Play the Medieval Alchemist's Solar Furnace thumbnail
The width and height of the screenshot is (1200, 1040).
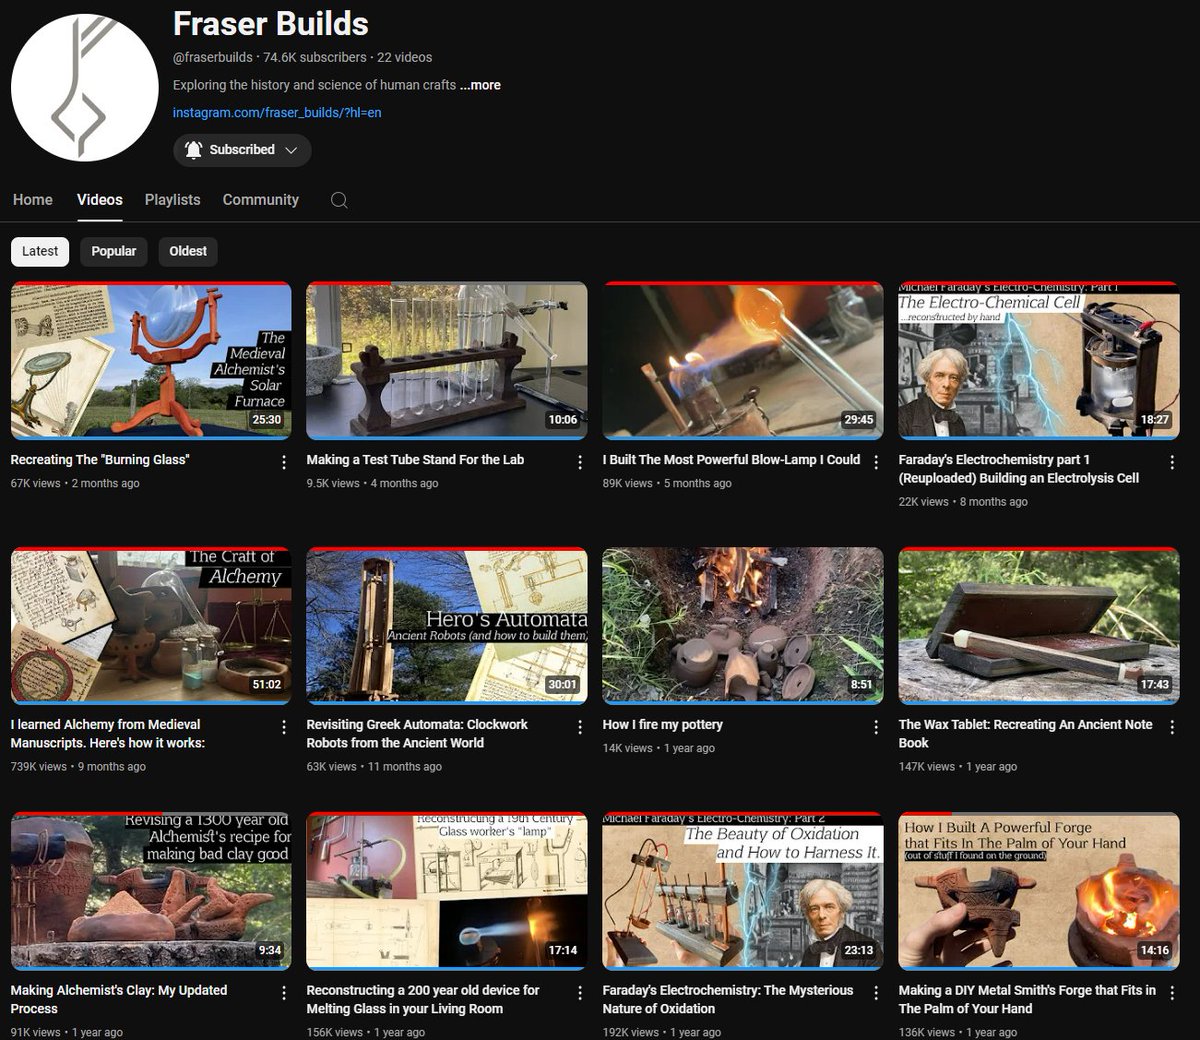coord(151,360)
